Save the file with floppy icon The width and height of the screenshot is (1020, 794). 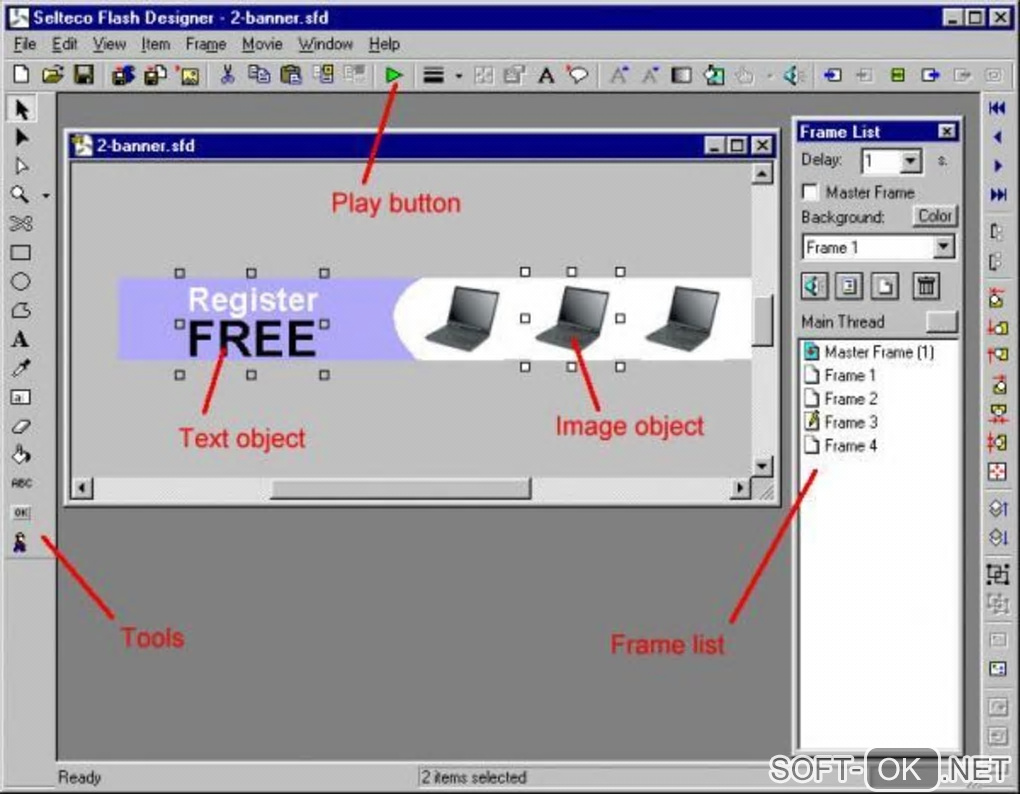click(x=83, y=75)
